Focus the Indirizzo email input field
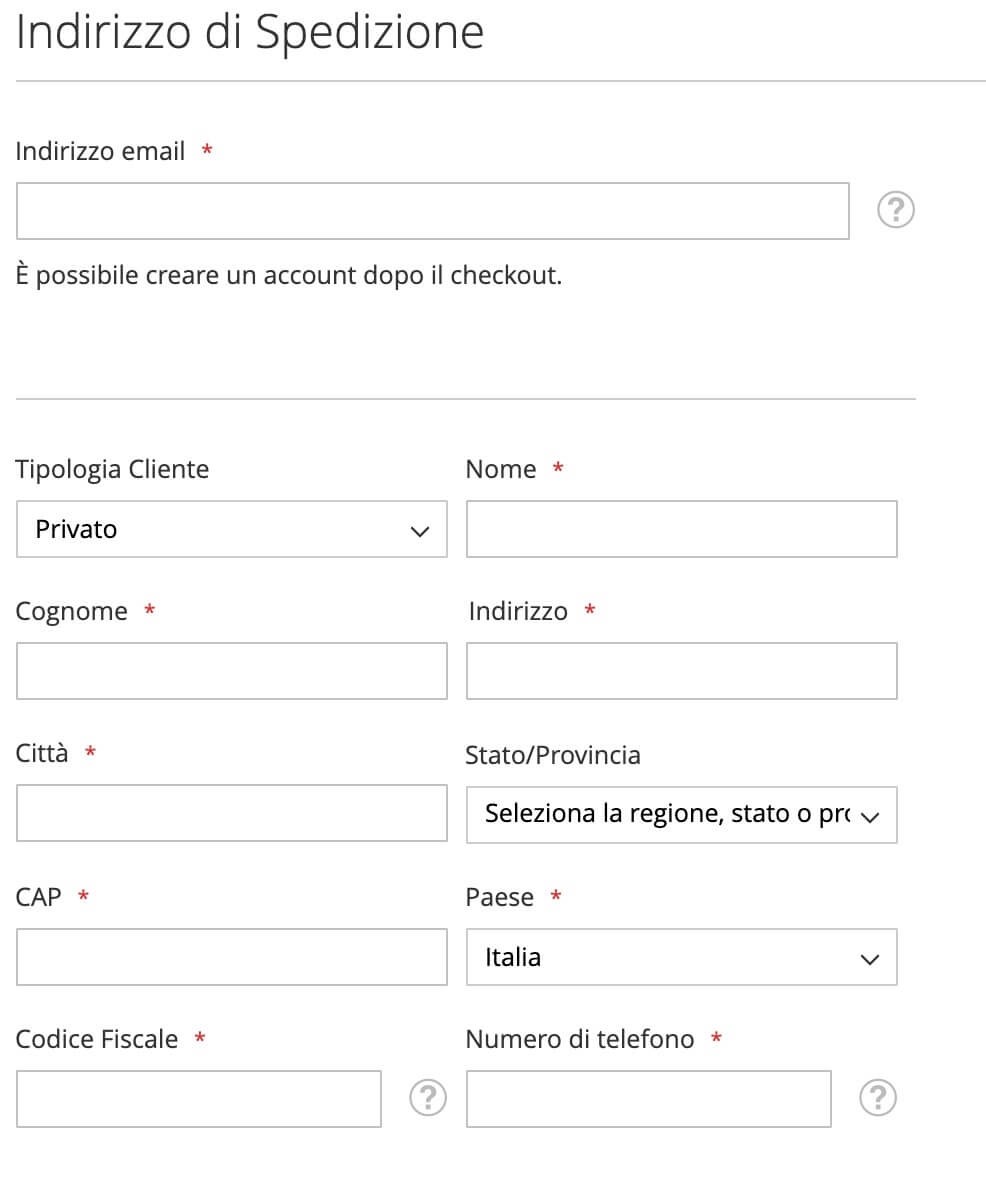This screenshot has width=986, height=1200. coord(433,211)
